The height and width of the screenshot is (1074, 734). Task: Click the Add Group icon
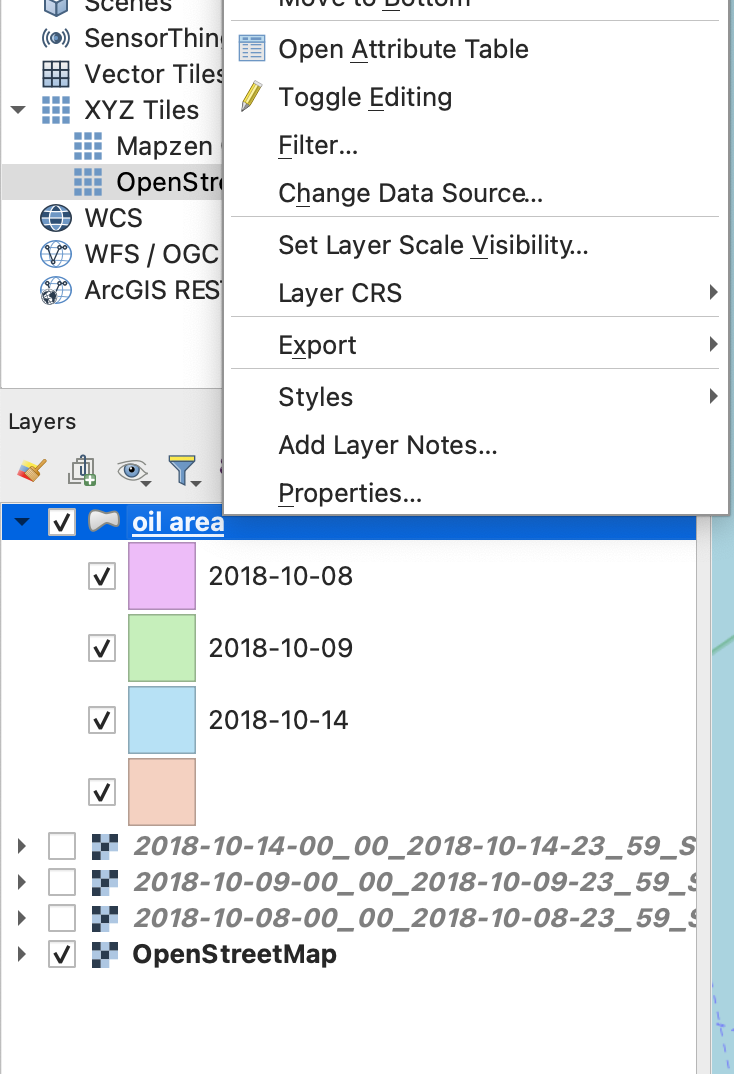pos(82,470)
